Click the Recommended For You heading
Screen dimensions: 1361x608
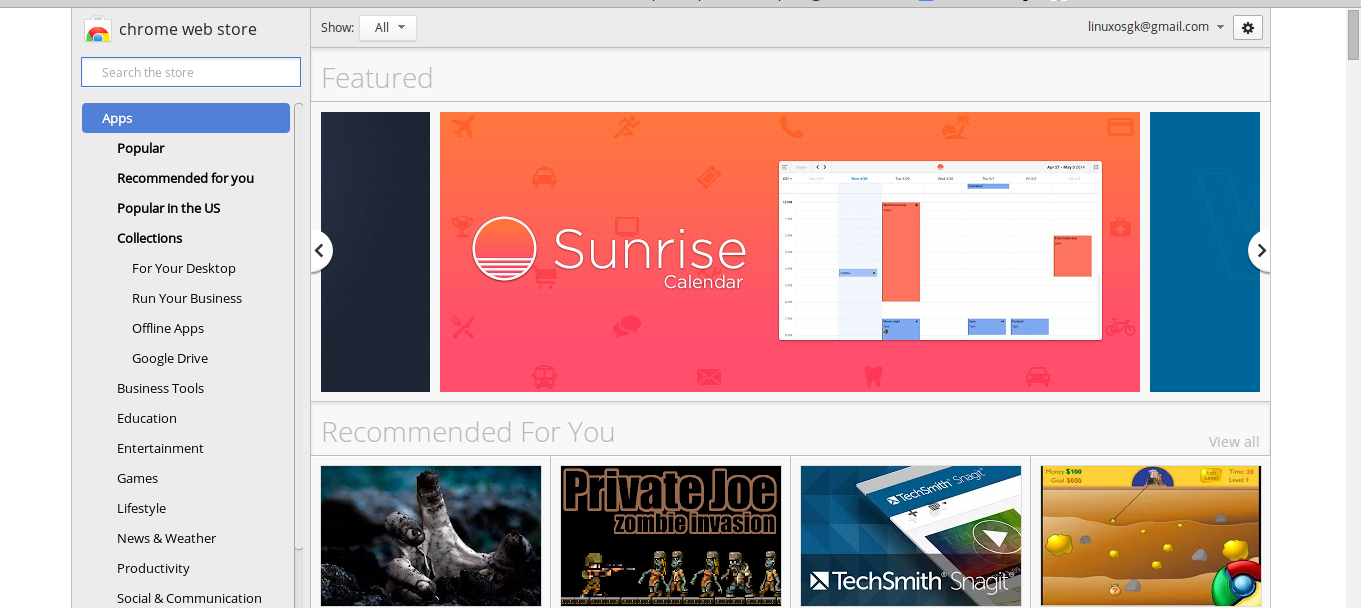pyautogui.click(x=468, y=432)
